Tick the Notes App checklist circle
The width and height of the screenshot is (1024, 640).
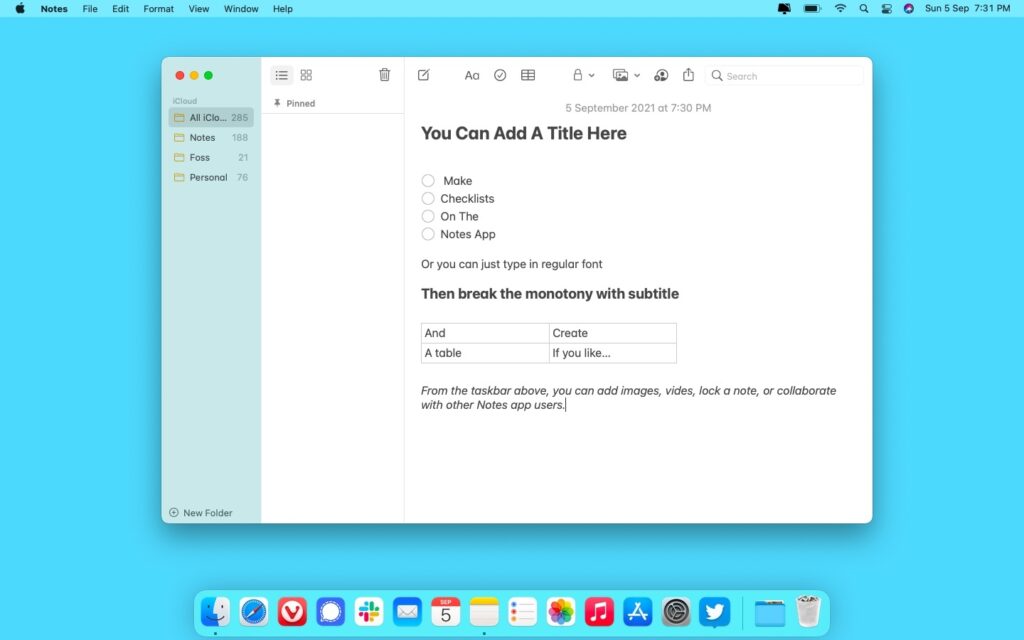coord(428,234)
